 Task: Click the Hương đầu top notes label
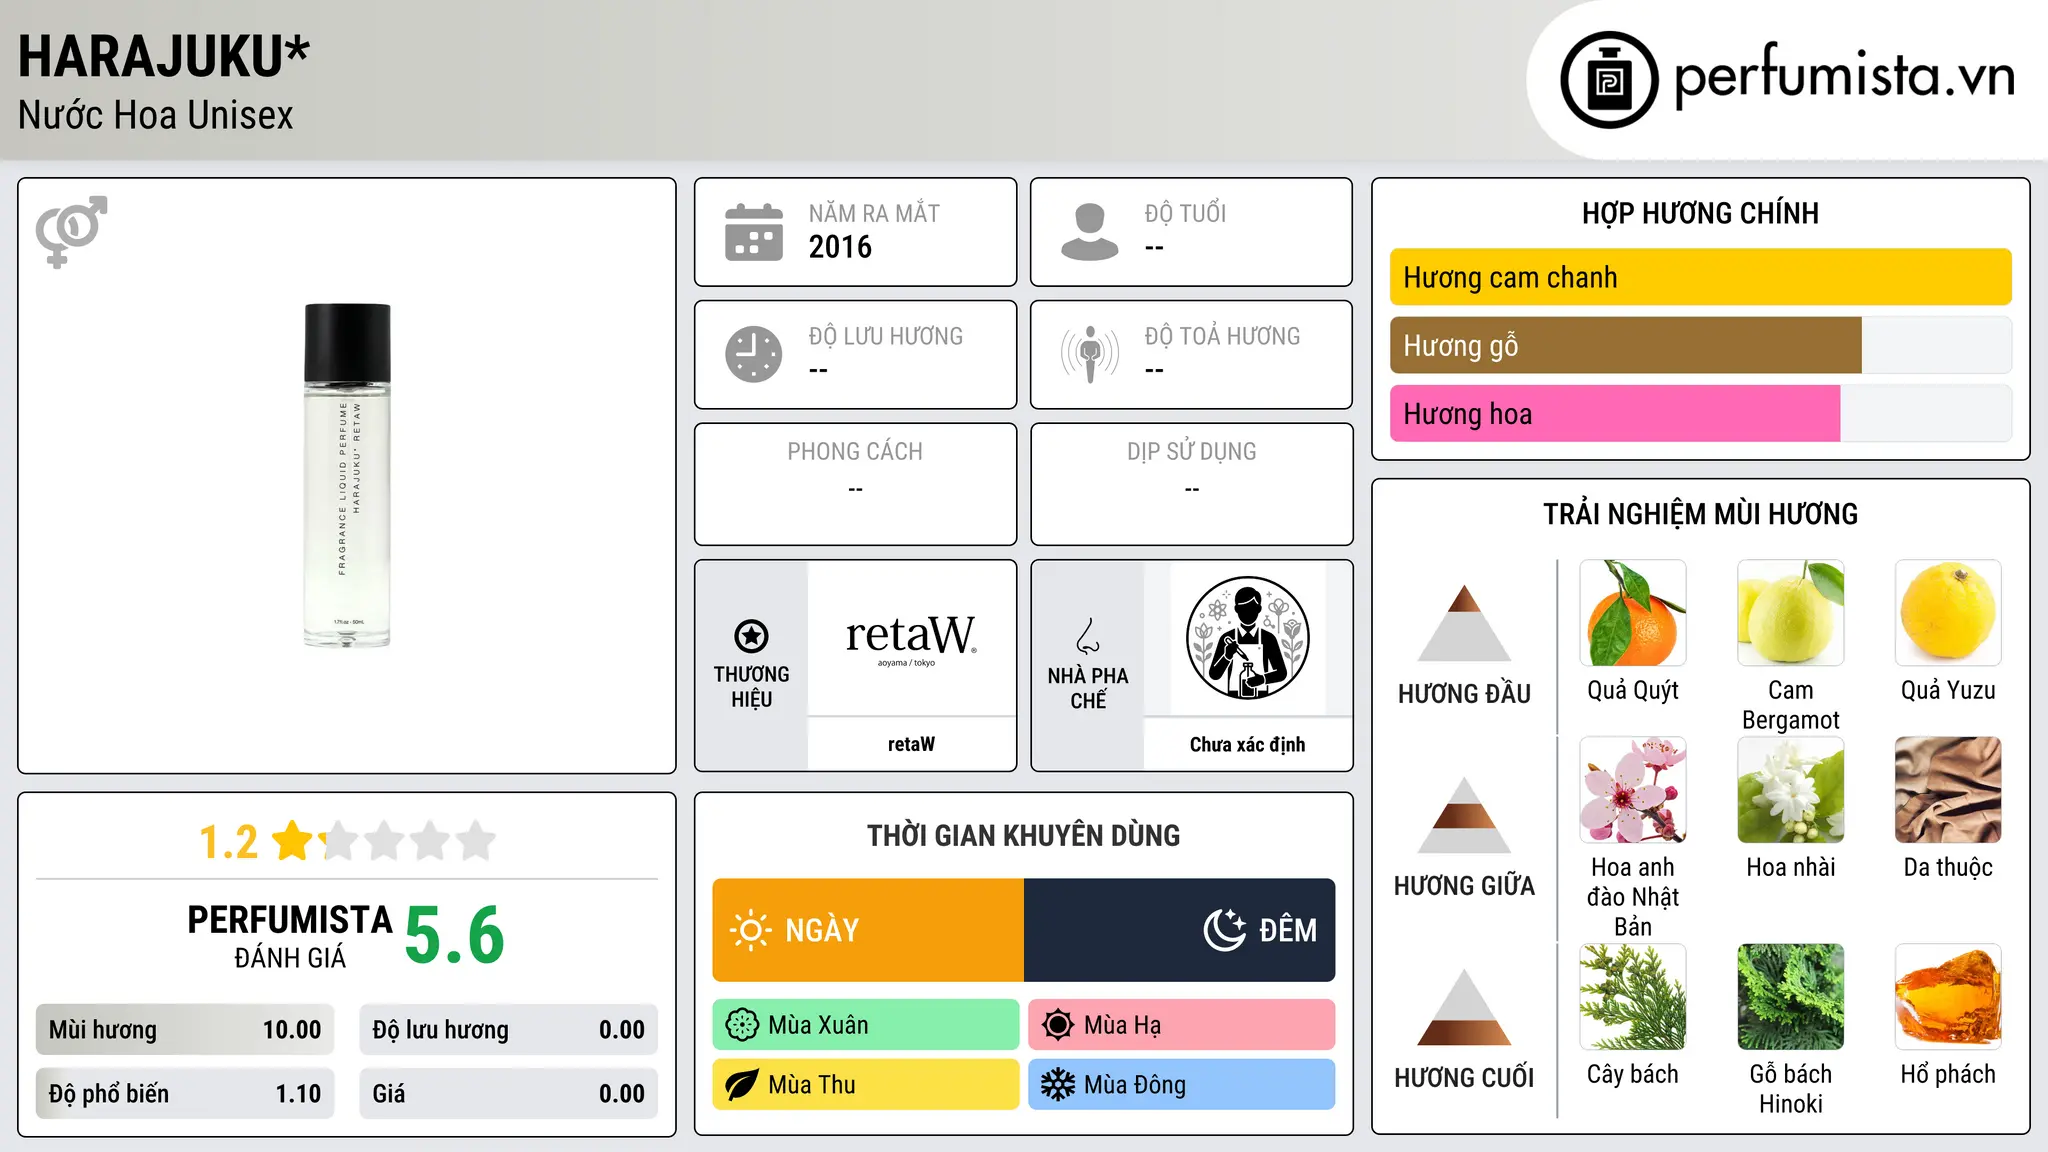1464,694
